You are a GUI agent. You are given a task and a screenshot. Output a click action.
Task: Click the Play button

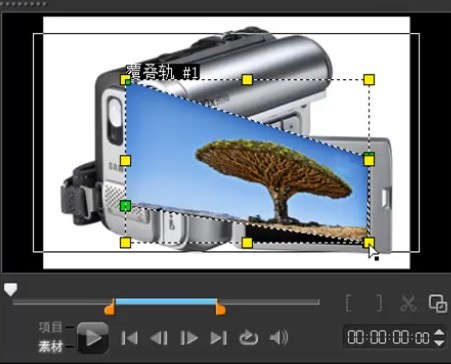[x=93, y=338]
